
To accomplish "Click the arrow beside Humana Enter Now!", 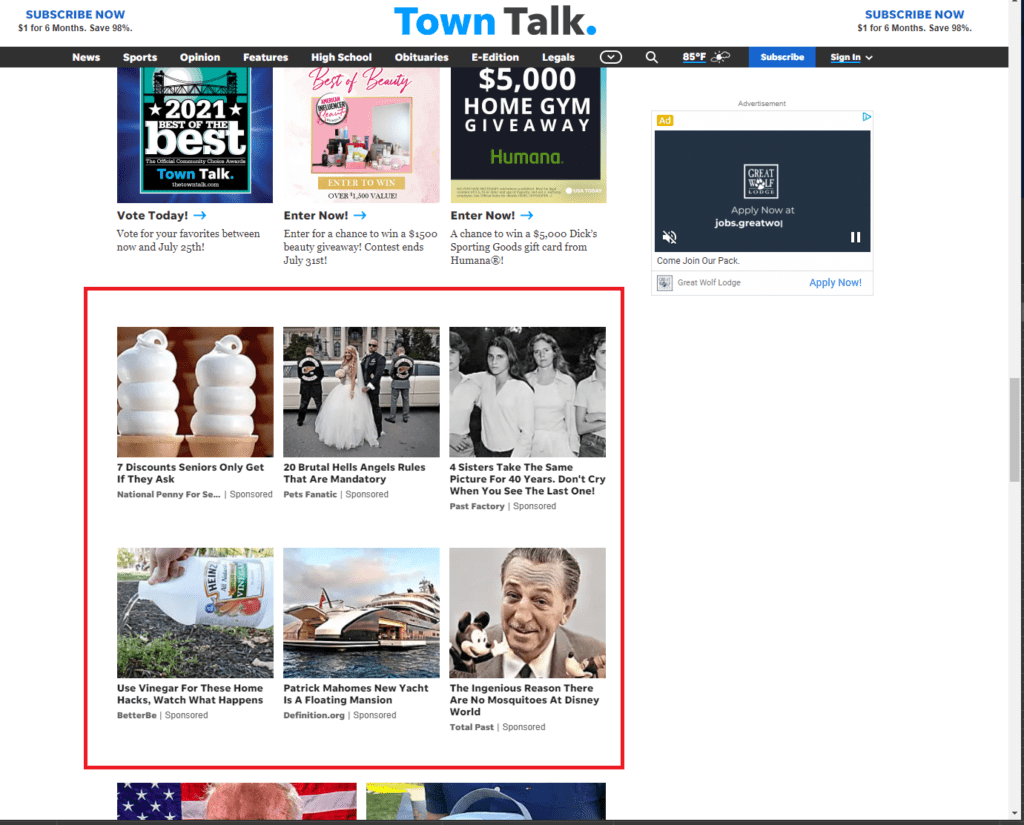I will tap(527, 215).
